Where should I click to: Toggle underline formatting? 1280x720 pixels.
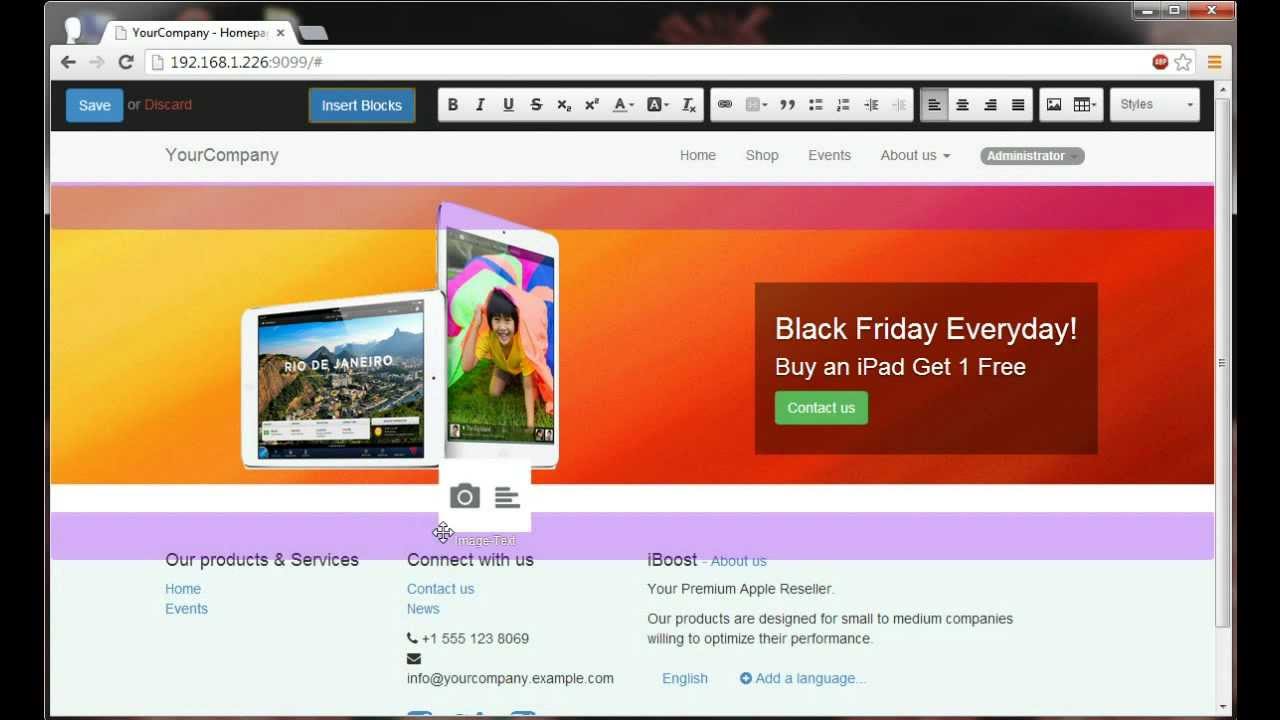(x=508, y=105)
